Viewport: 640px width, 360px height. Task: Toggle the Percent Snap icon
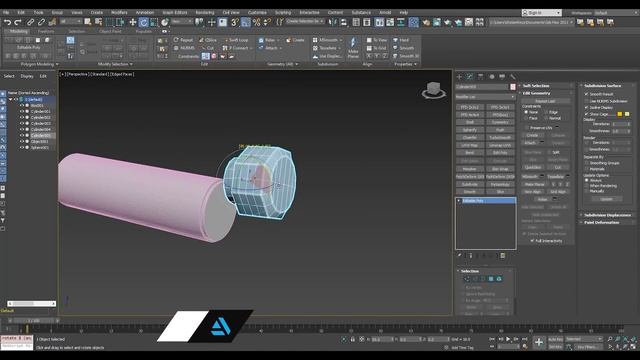(256, 22)
